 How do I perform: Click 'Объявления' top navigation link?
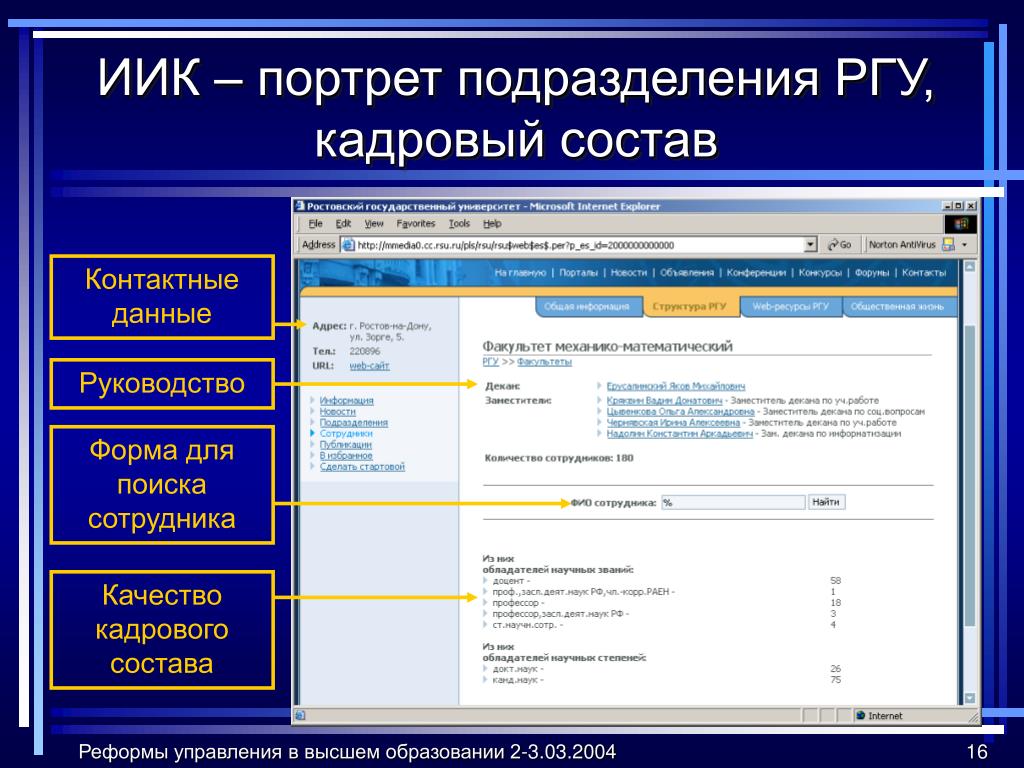[x=686, y=272]
